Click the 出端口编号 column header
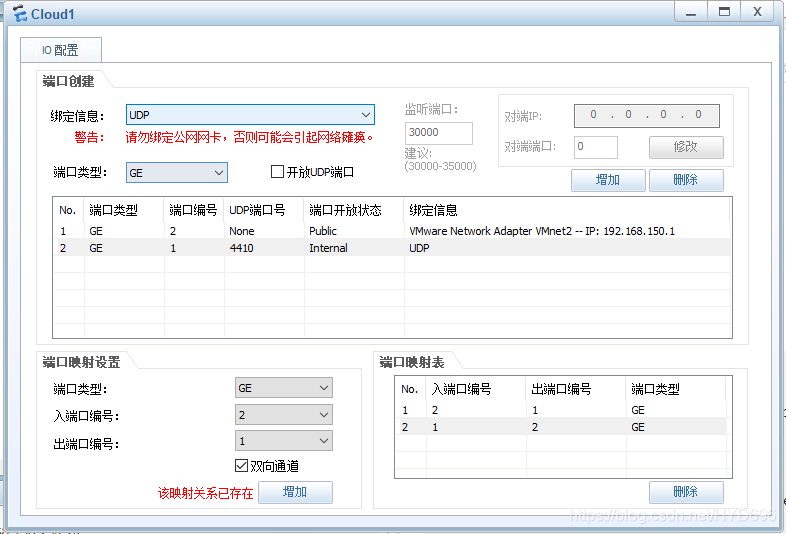786x534 pixels. point(576,389)
